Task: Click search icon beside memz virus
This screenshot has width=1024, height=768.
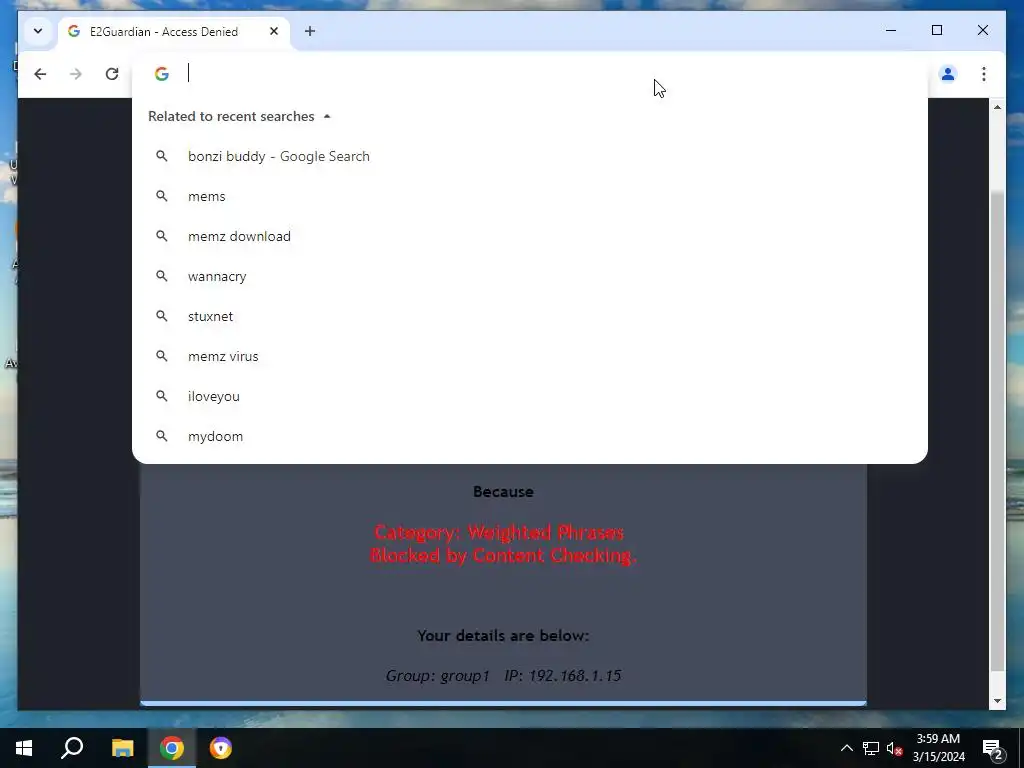Action: 161,356
